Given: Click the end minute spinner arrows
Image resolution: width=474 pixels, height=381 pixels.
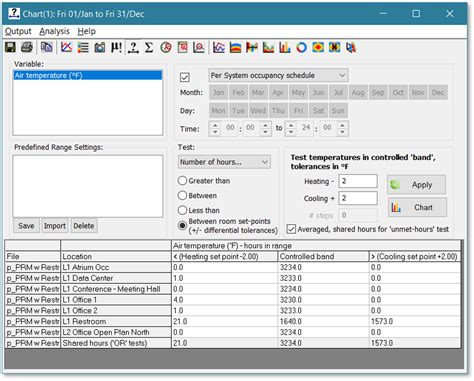Looking at the screenshot, I should [342, 128].
